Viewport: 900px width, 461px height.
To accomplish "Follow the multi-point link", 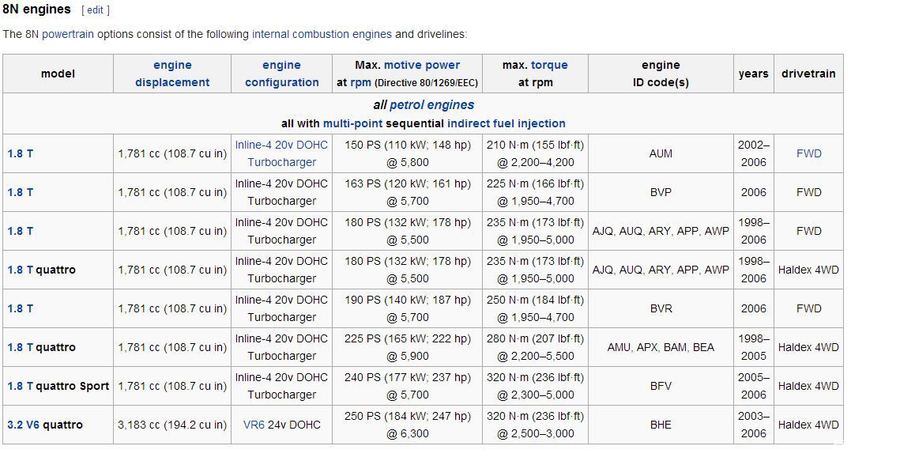I will click(352, 123).
